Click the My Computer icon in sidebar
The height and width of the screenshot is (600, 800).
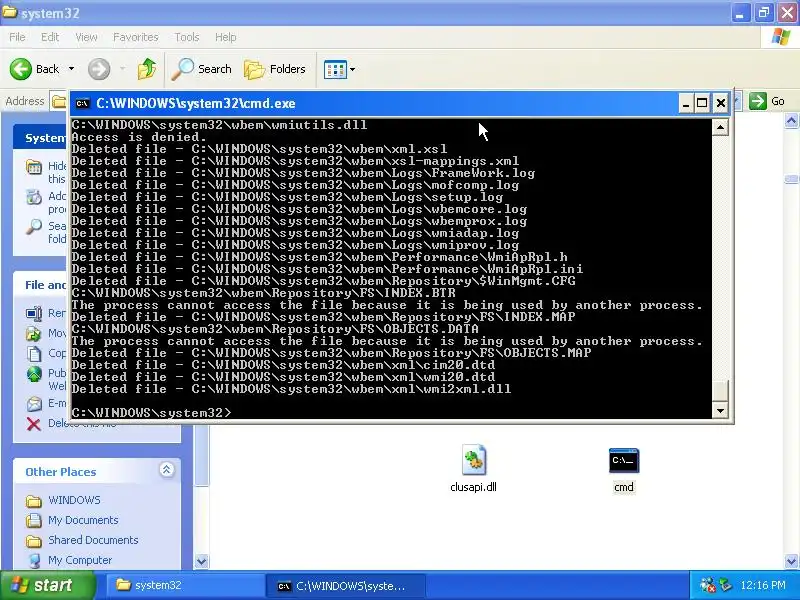point(34,561)
